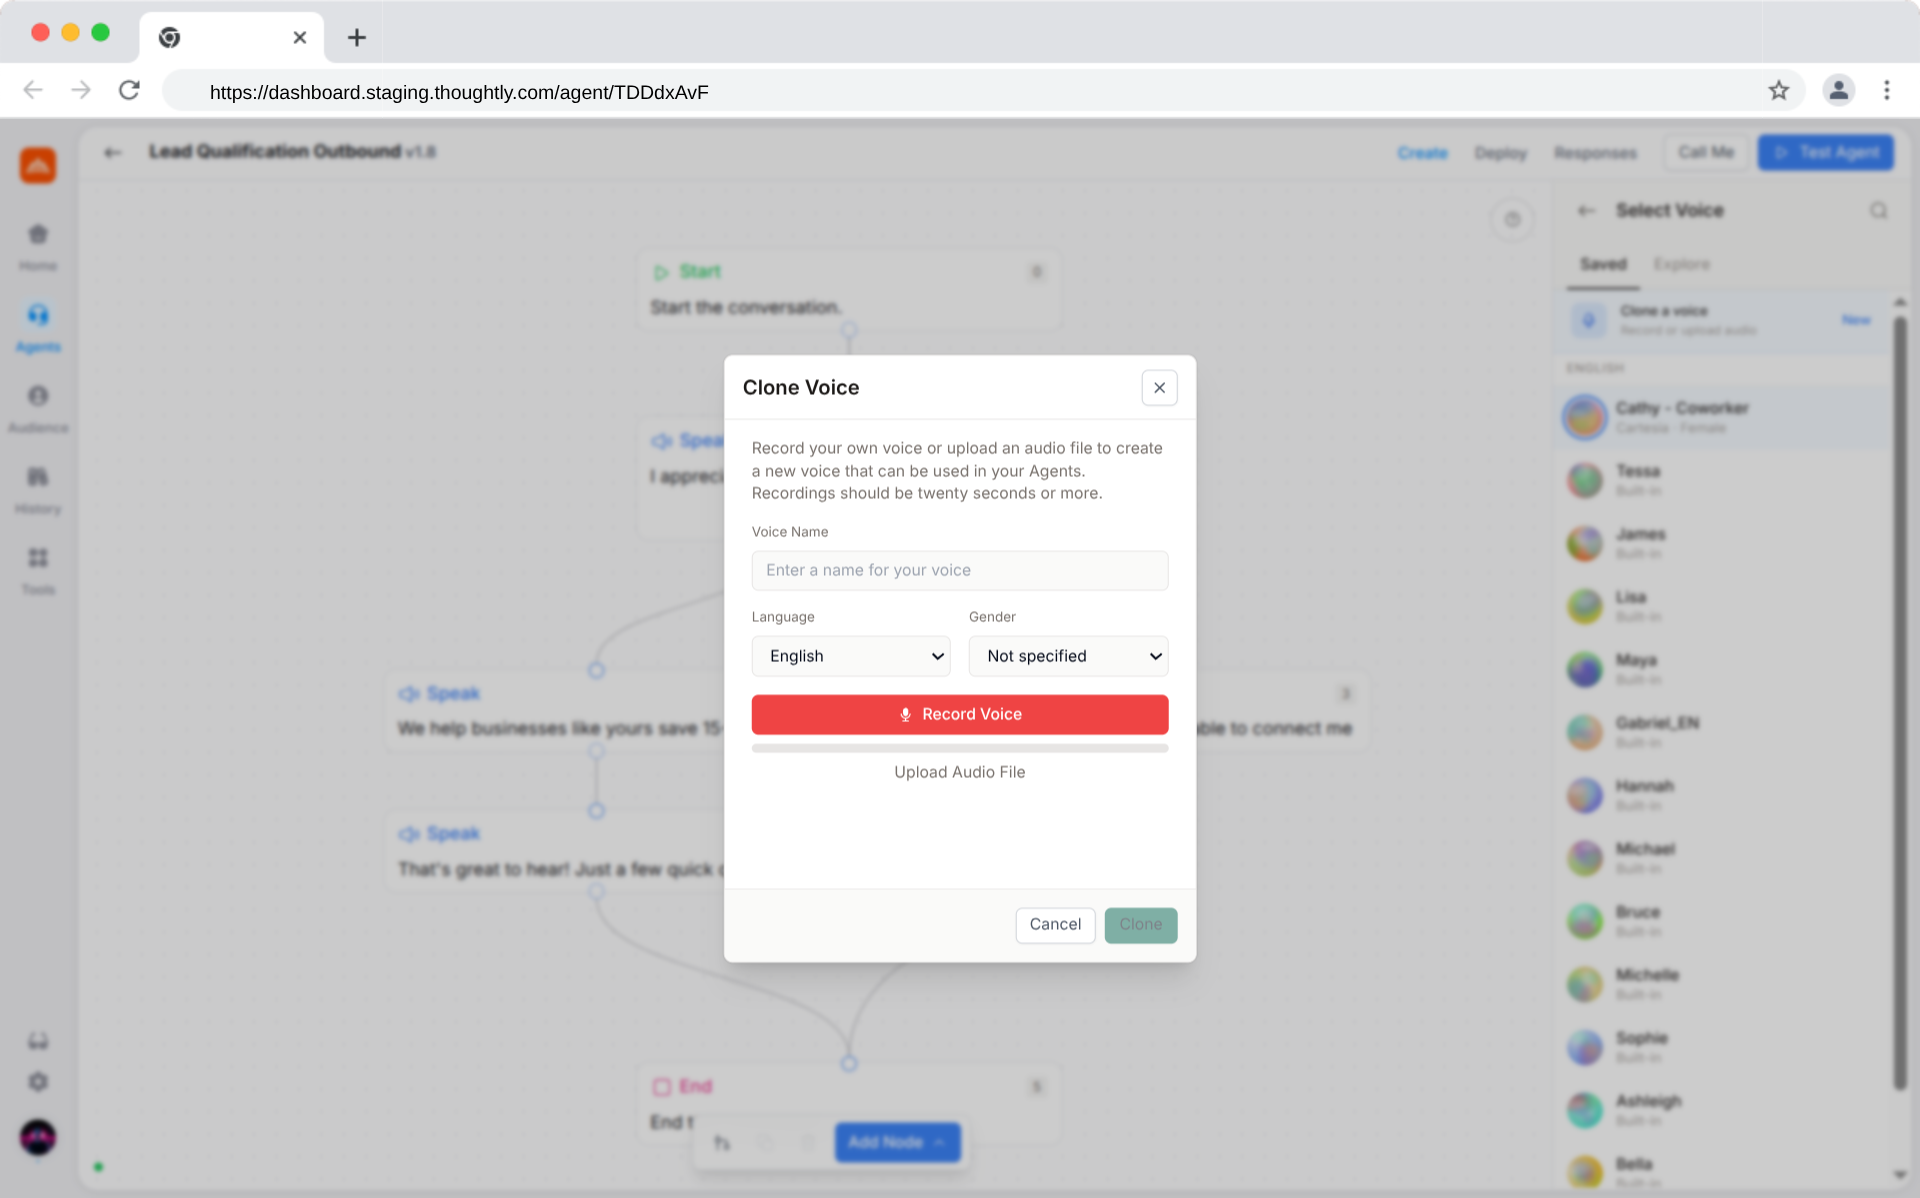Open search in the Select Voice panel
This screenshot has height=1198, width=1920.
[x=1879, y=210]
